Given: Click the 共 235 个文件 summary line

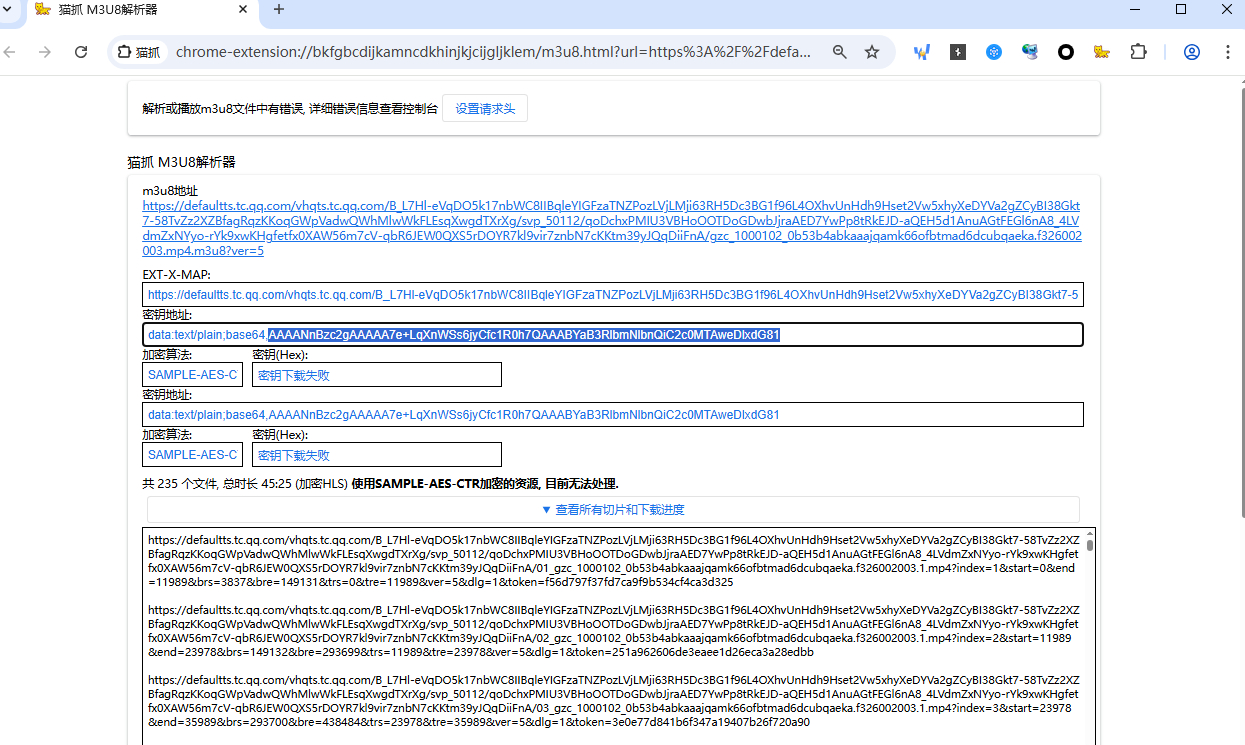Looking at the screenshot, I should [380, 483].
